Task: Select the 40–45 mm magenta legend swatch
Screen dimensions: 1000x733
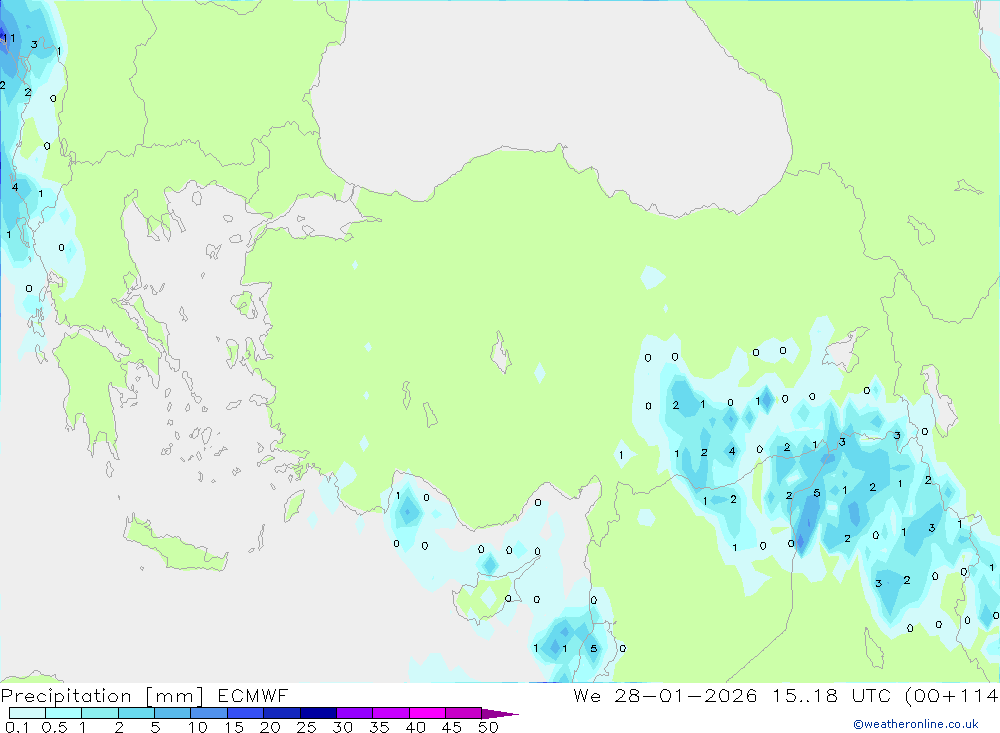Action: [427, 713]
